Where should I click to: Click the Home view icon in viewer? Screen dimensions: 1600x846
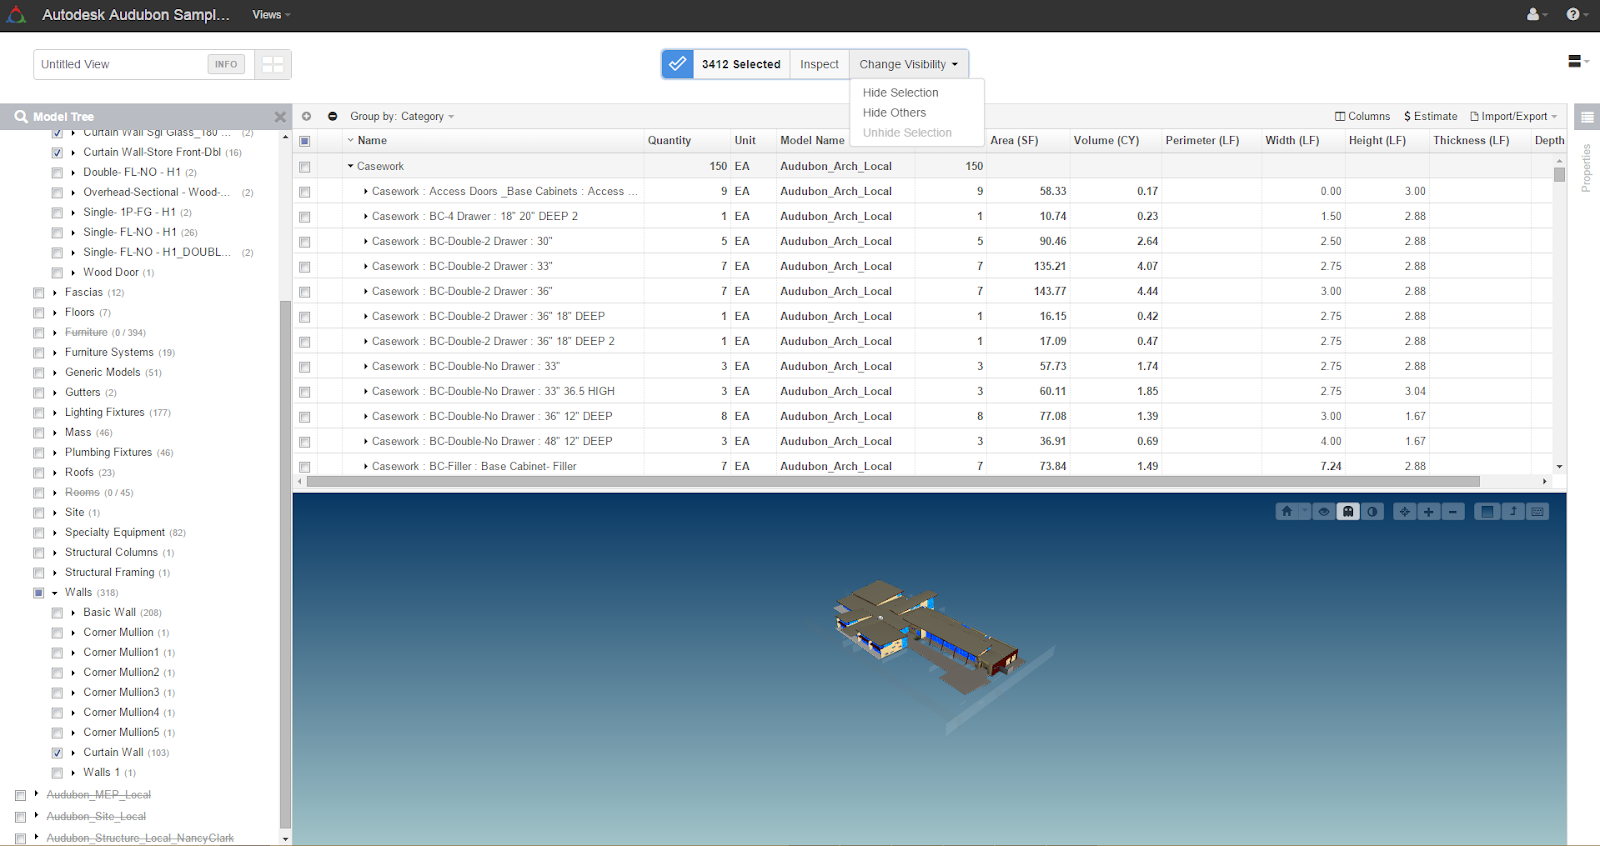1287,511
